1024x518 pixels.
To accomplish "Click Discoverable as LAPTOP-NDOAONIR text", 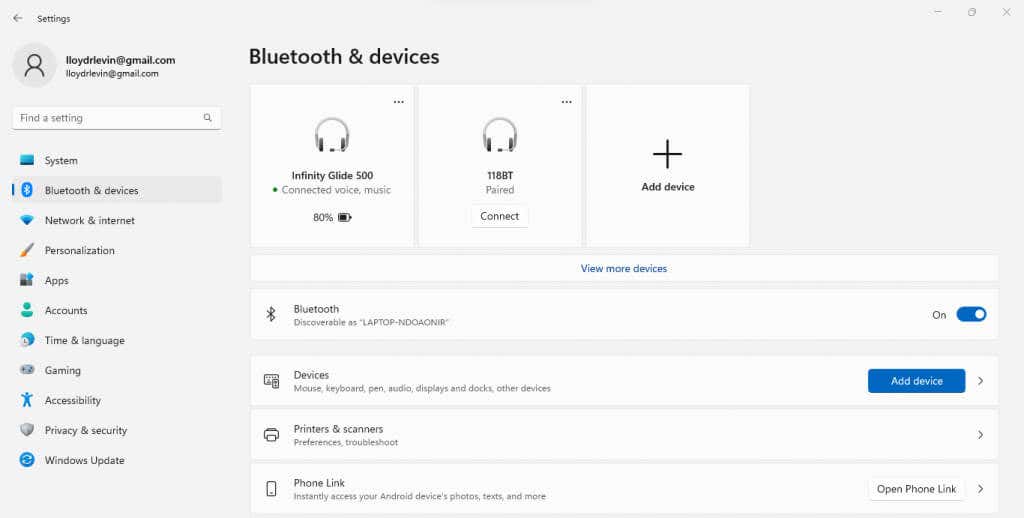I will click(371, 323).
